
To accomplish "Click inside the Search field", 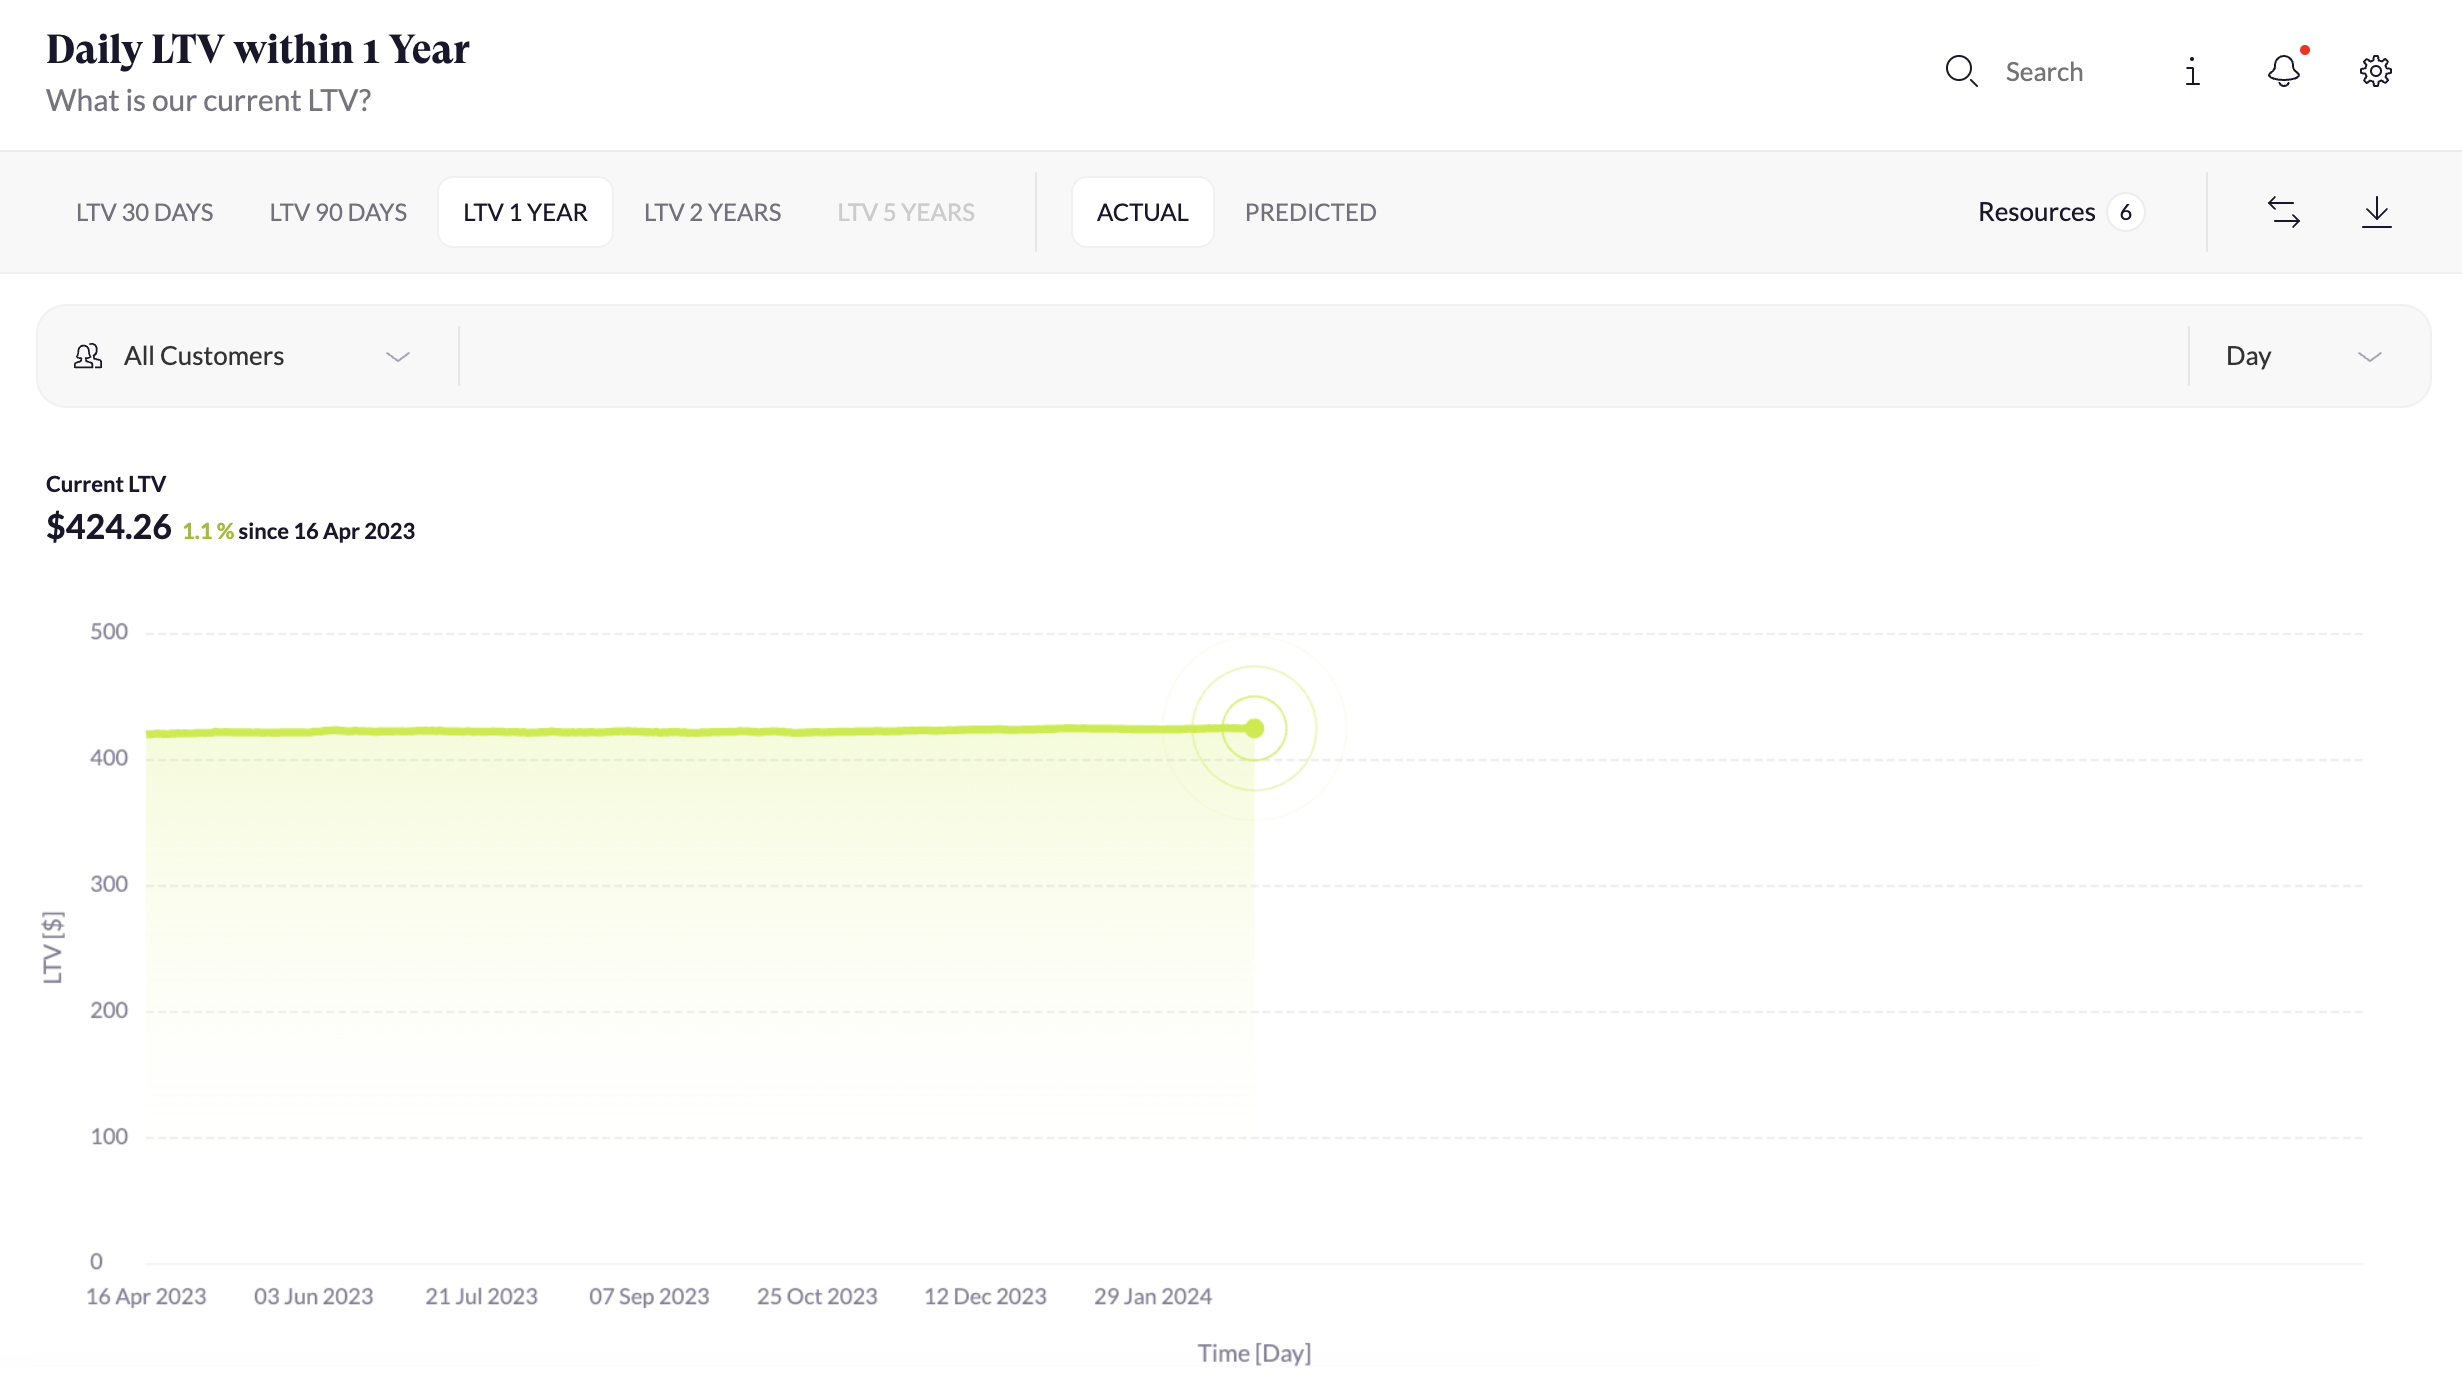I will (2044, 71).
